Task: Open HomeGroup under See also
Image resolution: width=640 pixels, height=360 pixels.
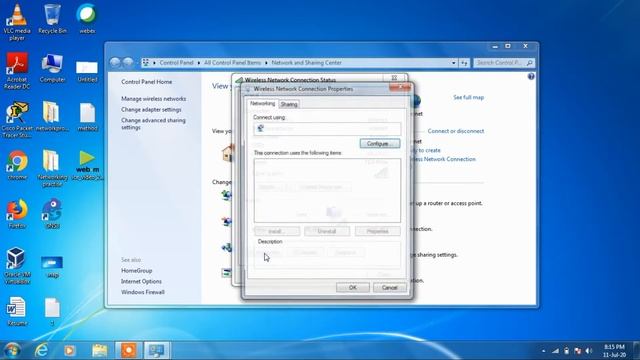Action: pyautogui.click(x=136, y=271)
